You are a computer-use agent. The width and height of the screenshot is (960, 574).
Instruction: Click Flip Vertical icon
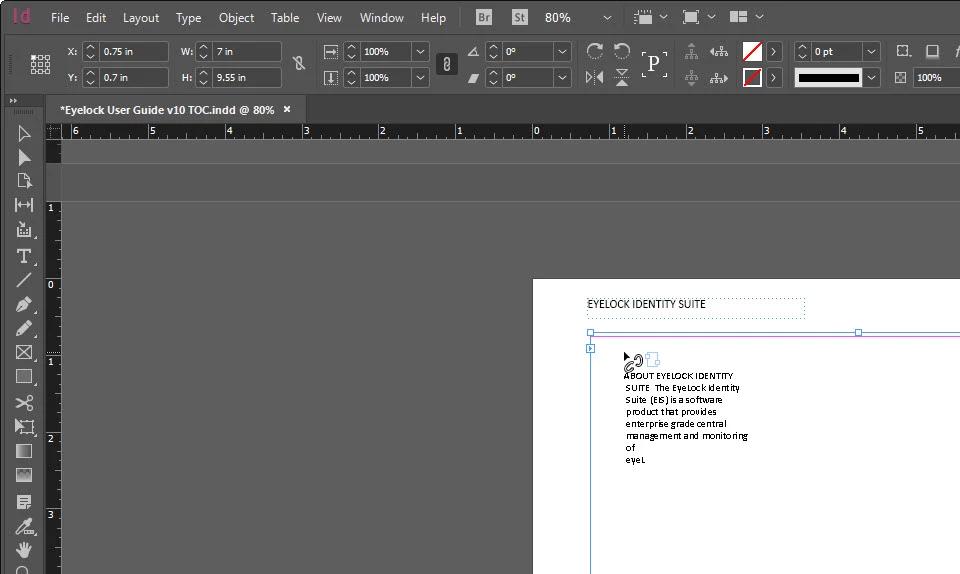[621, 78]
